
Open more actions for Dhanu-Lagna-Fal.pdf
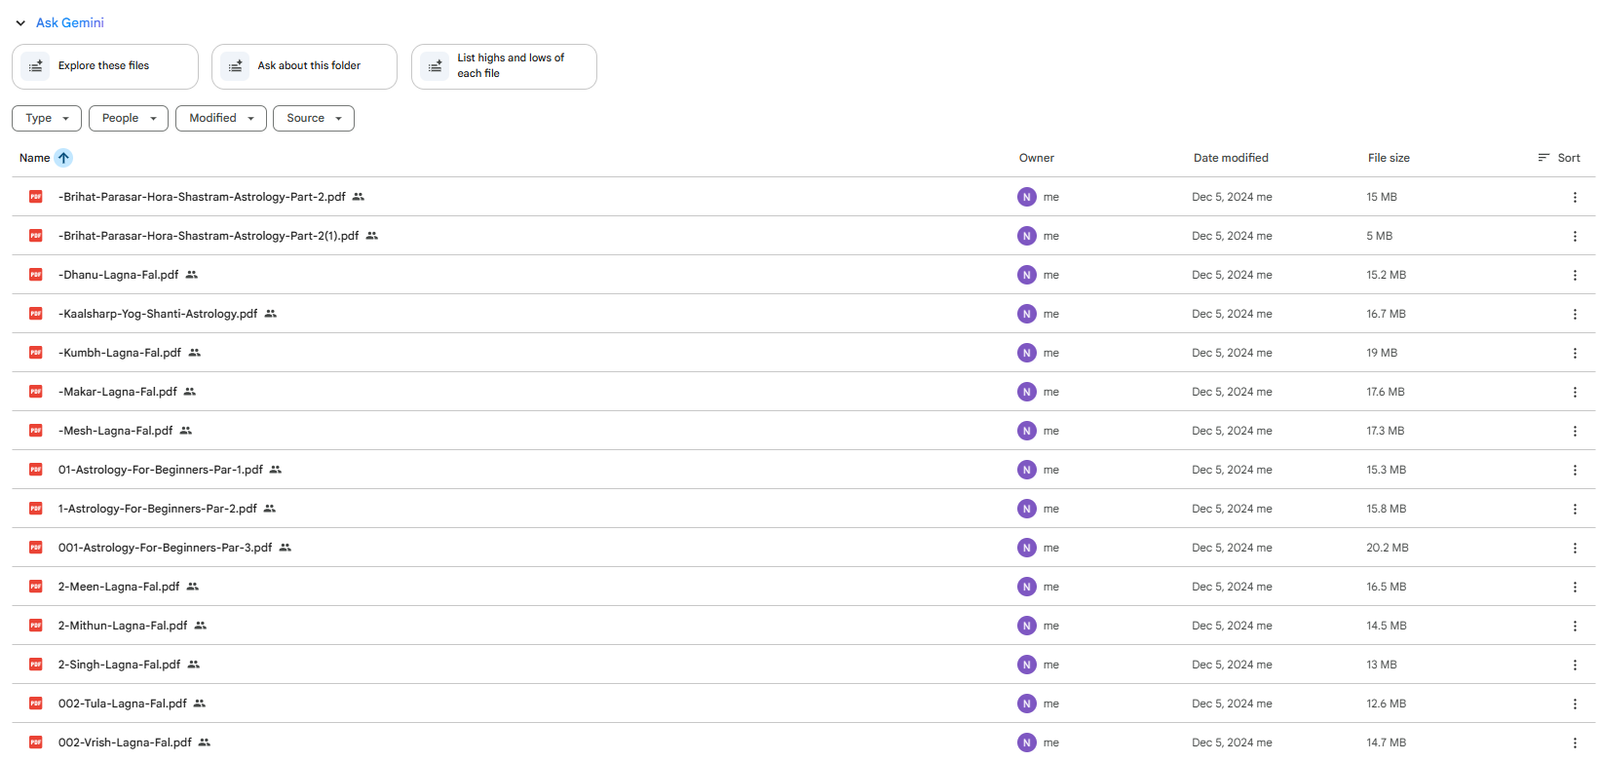pyautogui.click(x=1574, y=275)
